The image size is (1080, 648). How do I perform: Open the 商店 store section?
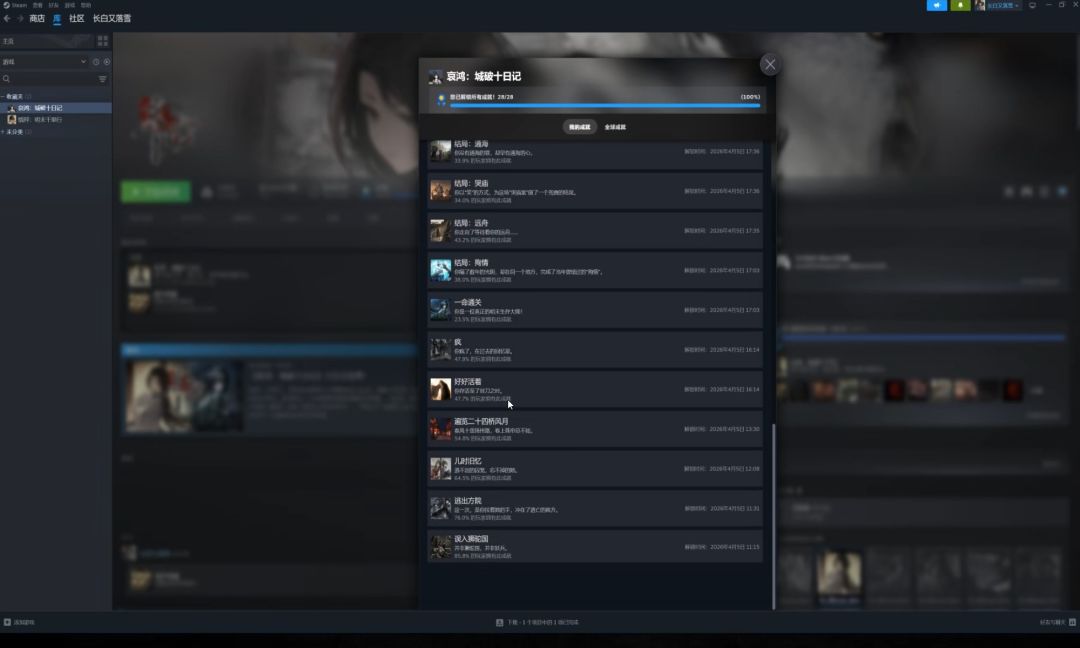click(x=37, y=19)
